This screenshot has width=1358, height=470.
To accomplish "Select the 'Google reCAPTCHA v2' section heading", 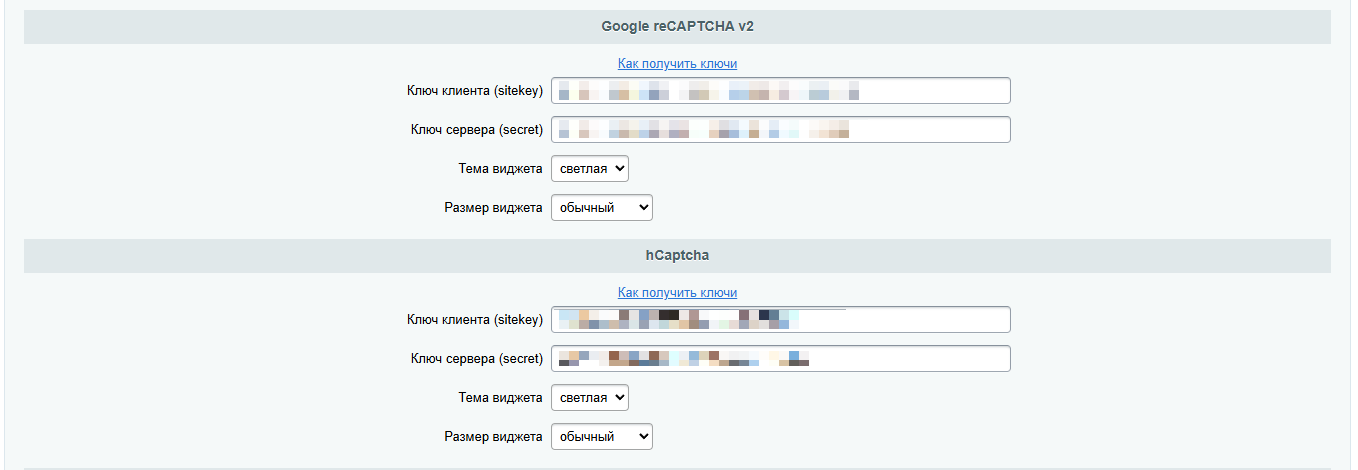I will [677, 27].
